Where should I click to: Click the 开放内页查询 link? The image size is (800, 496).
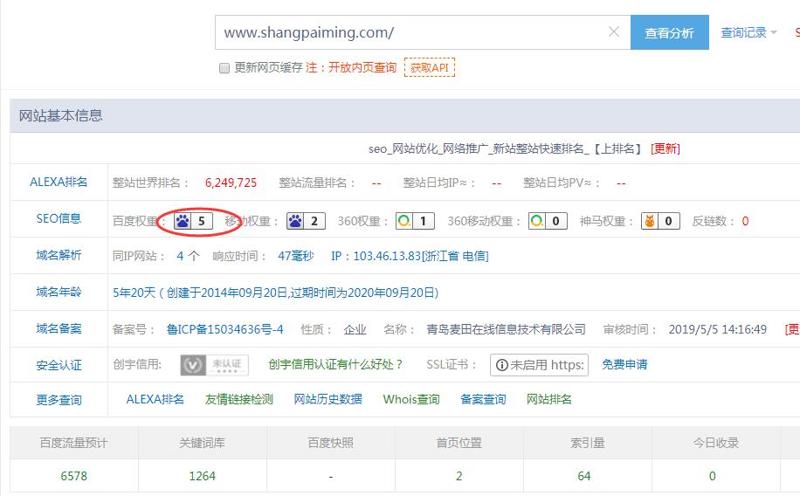362,67
